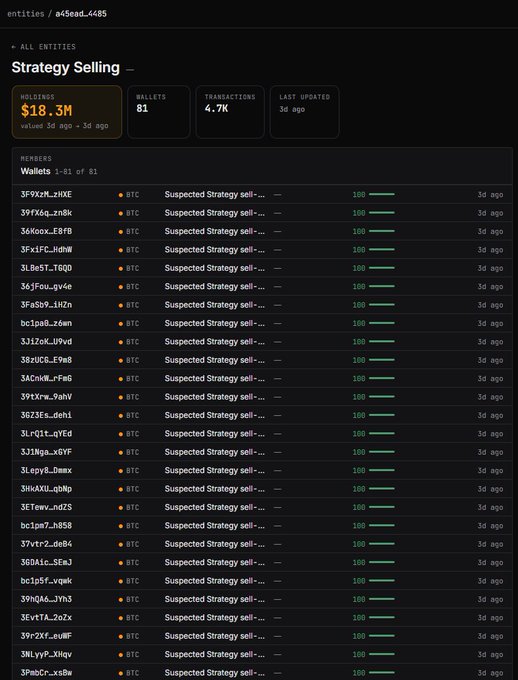Open the Holdings $18.3M card
Screen dimensions: 518x680
[67, 112]
